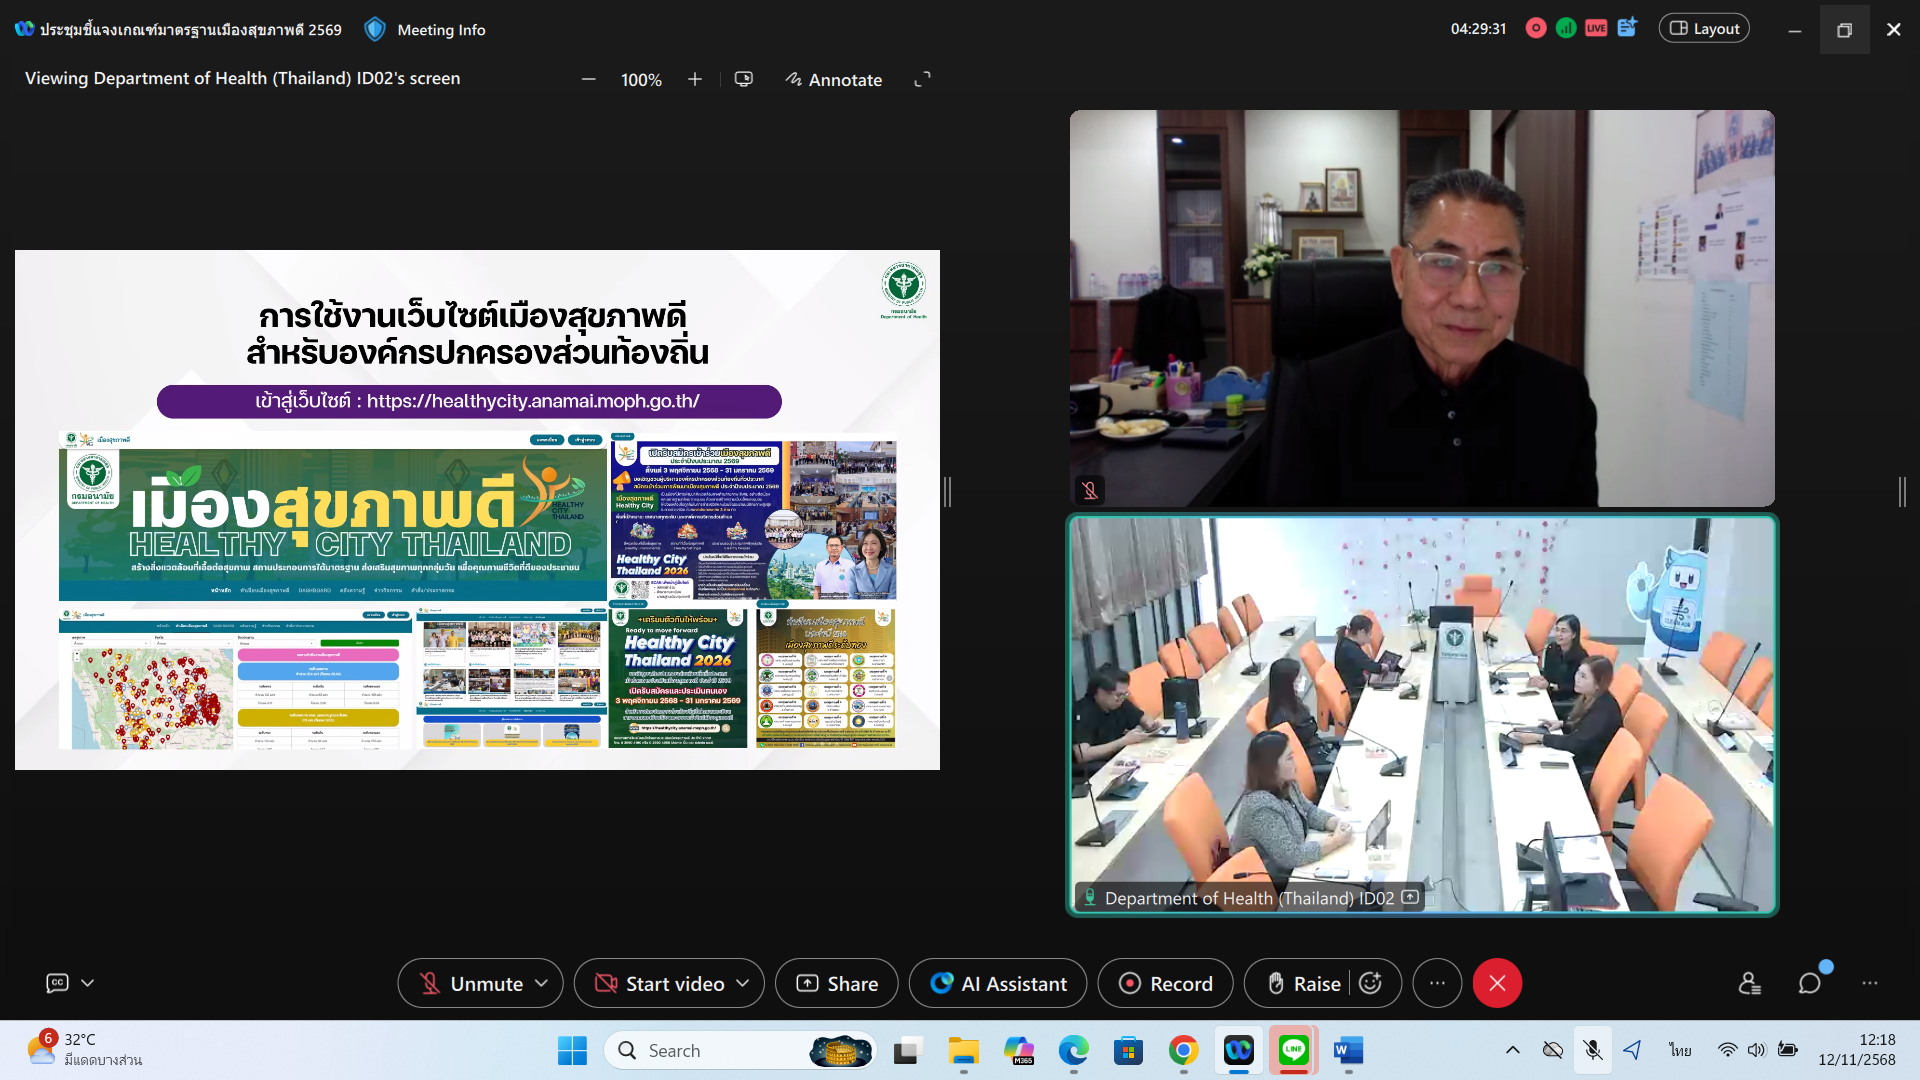Open the Layout menu
Viewport: 1920px width, 1080px height.
click(x=1704, y=29)
